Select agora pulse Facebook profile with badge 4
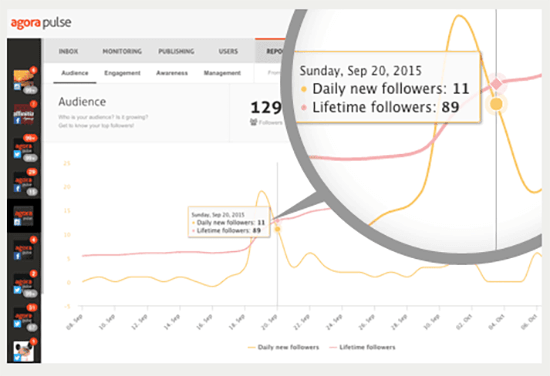Screen dimensions: 550x376 tap(24, 250)
